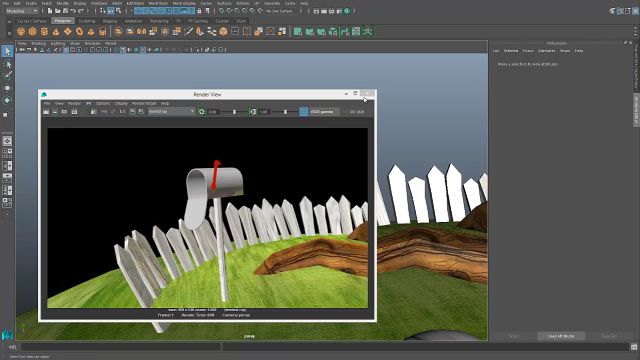Click the Load Attributes button
Screen dimensions: 640x360
pyautogui.click(x=561, y=336)
